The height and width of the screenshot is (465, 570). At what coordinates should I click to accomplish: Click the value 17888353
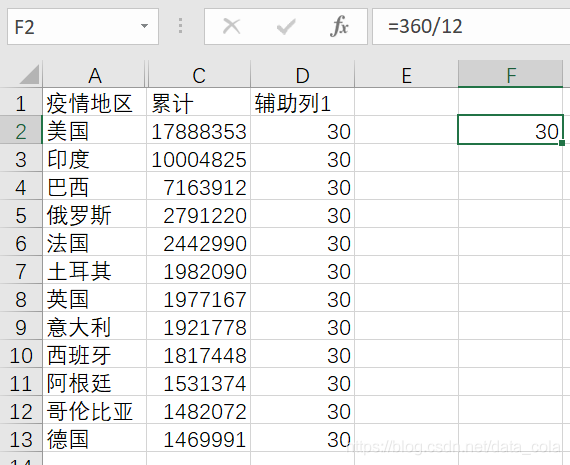[x=198, y=131]
